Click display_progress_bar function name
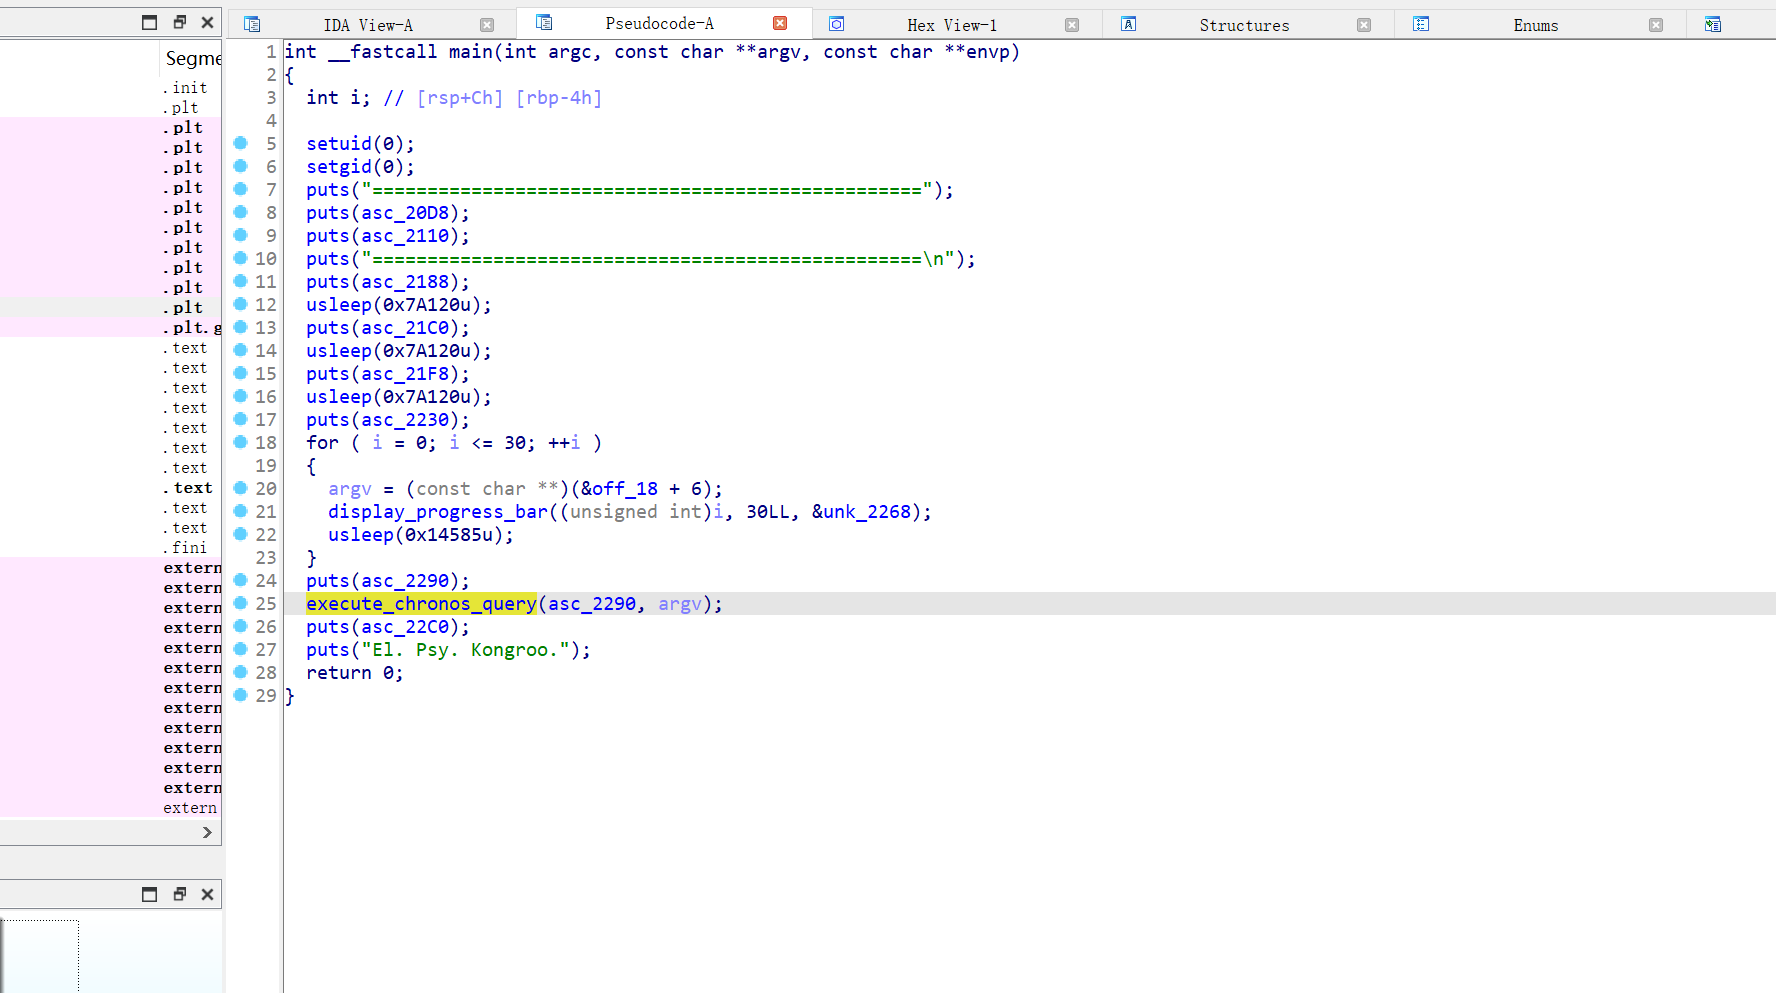 [438, 512]
